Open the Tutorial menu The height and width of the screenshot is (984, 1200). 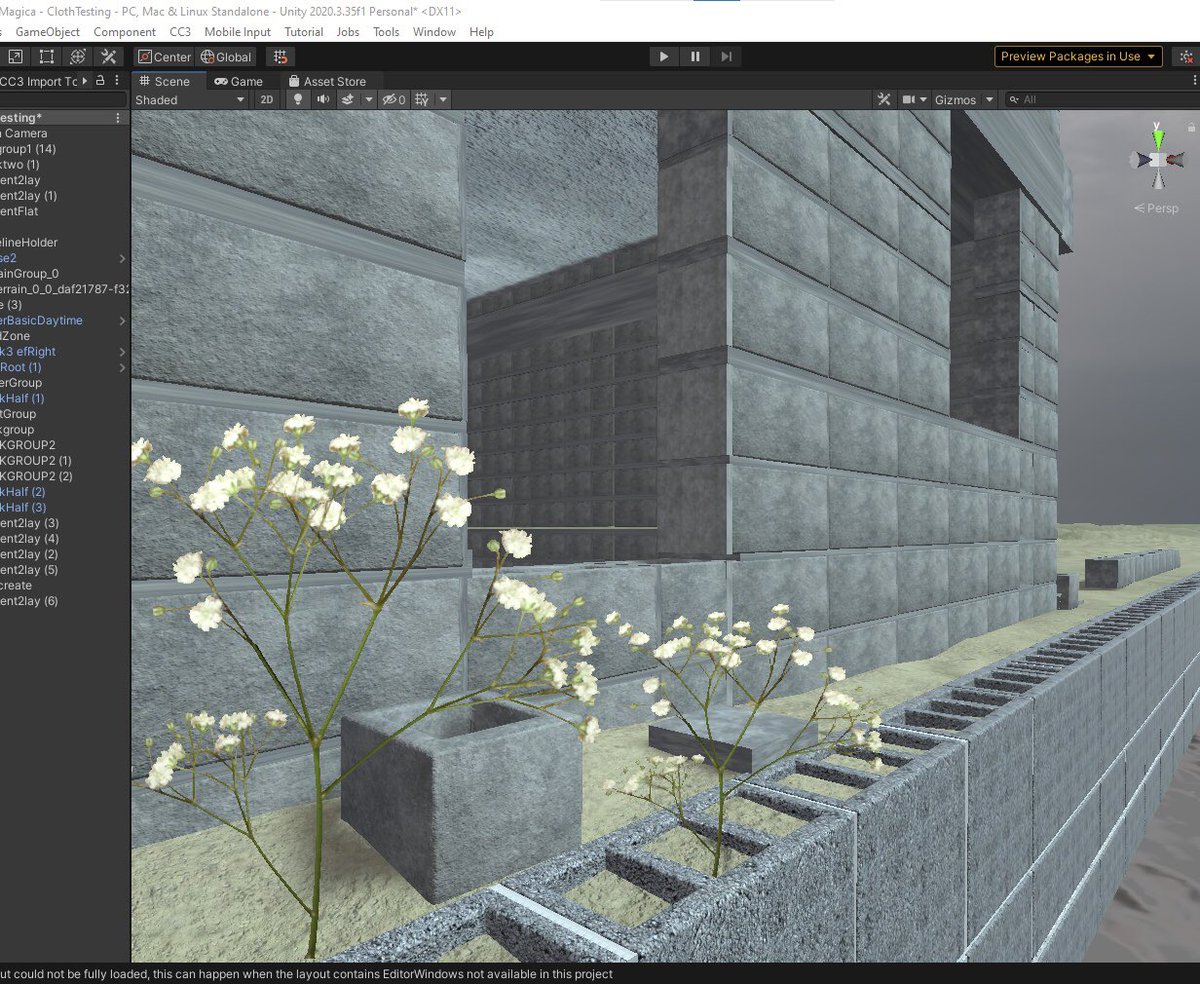pos(304,32)
